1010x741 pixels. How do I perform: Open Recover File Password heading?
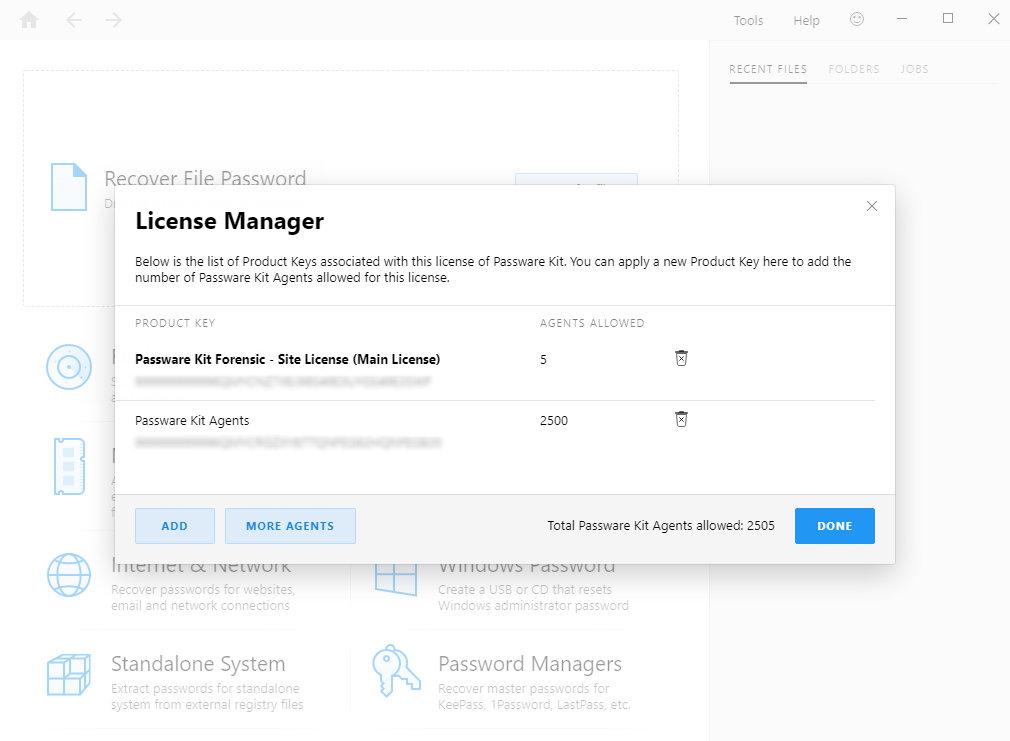click(x=205, y=178)
